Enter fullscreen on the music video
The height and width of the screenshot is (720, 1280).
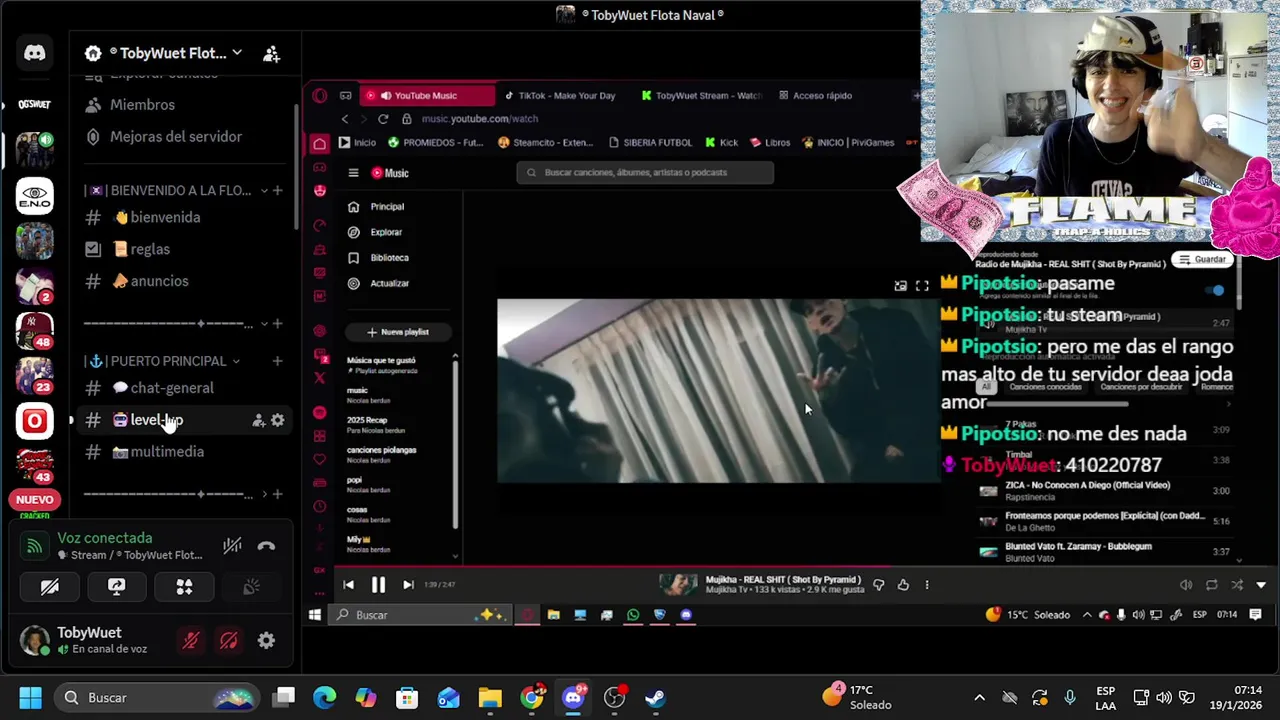[x=922, y=286]
